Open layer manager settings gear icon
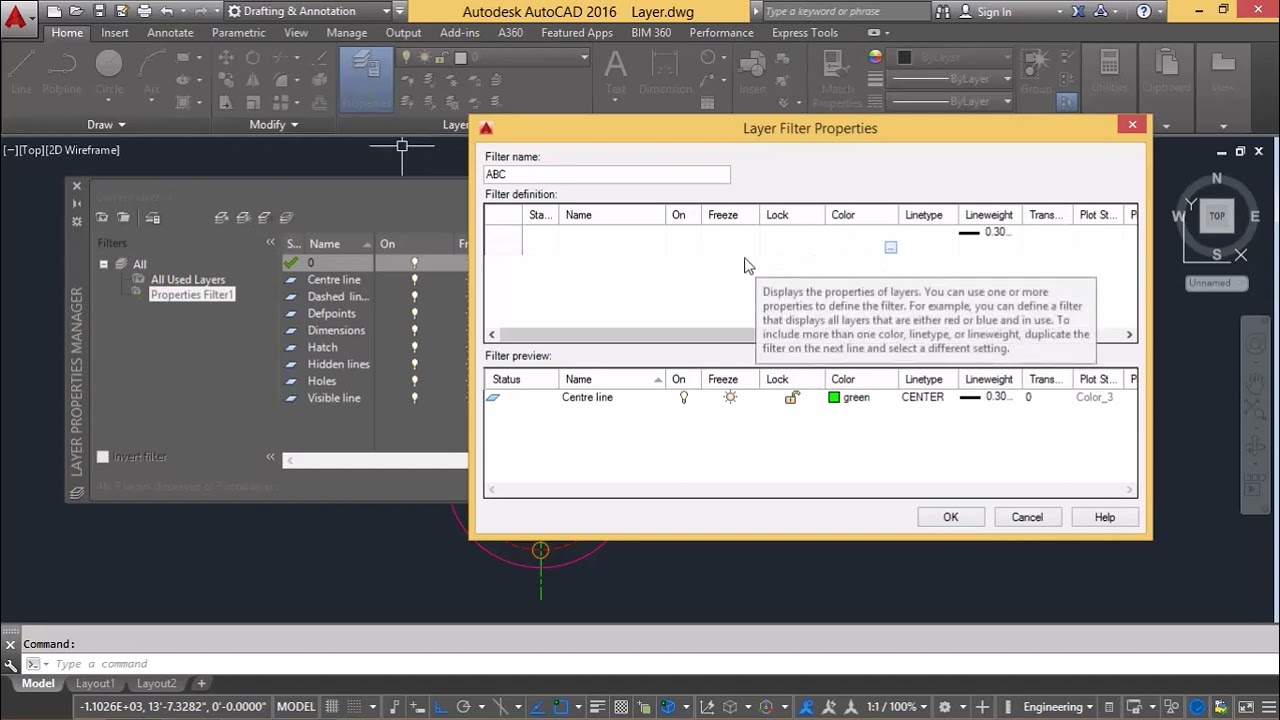The image size is (1280, 720). point(77,221)
